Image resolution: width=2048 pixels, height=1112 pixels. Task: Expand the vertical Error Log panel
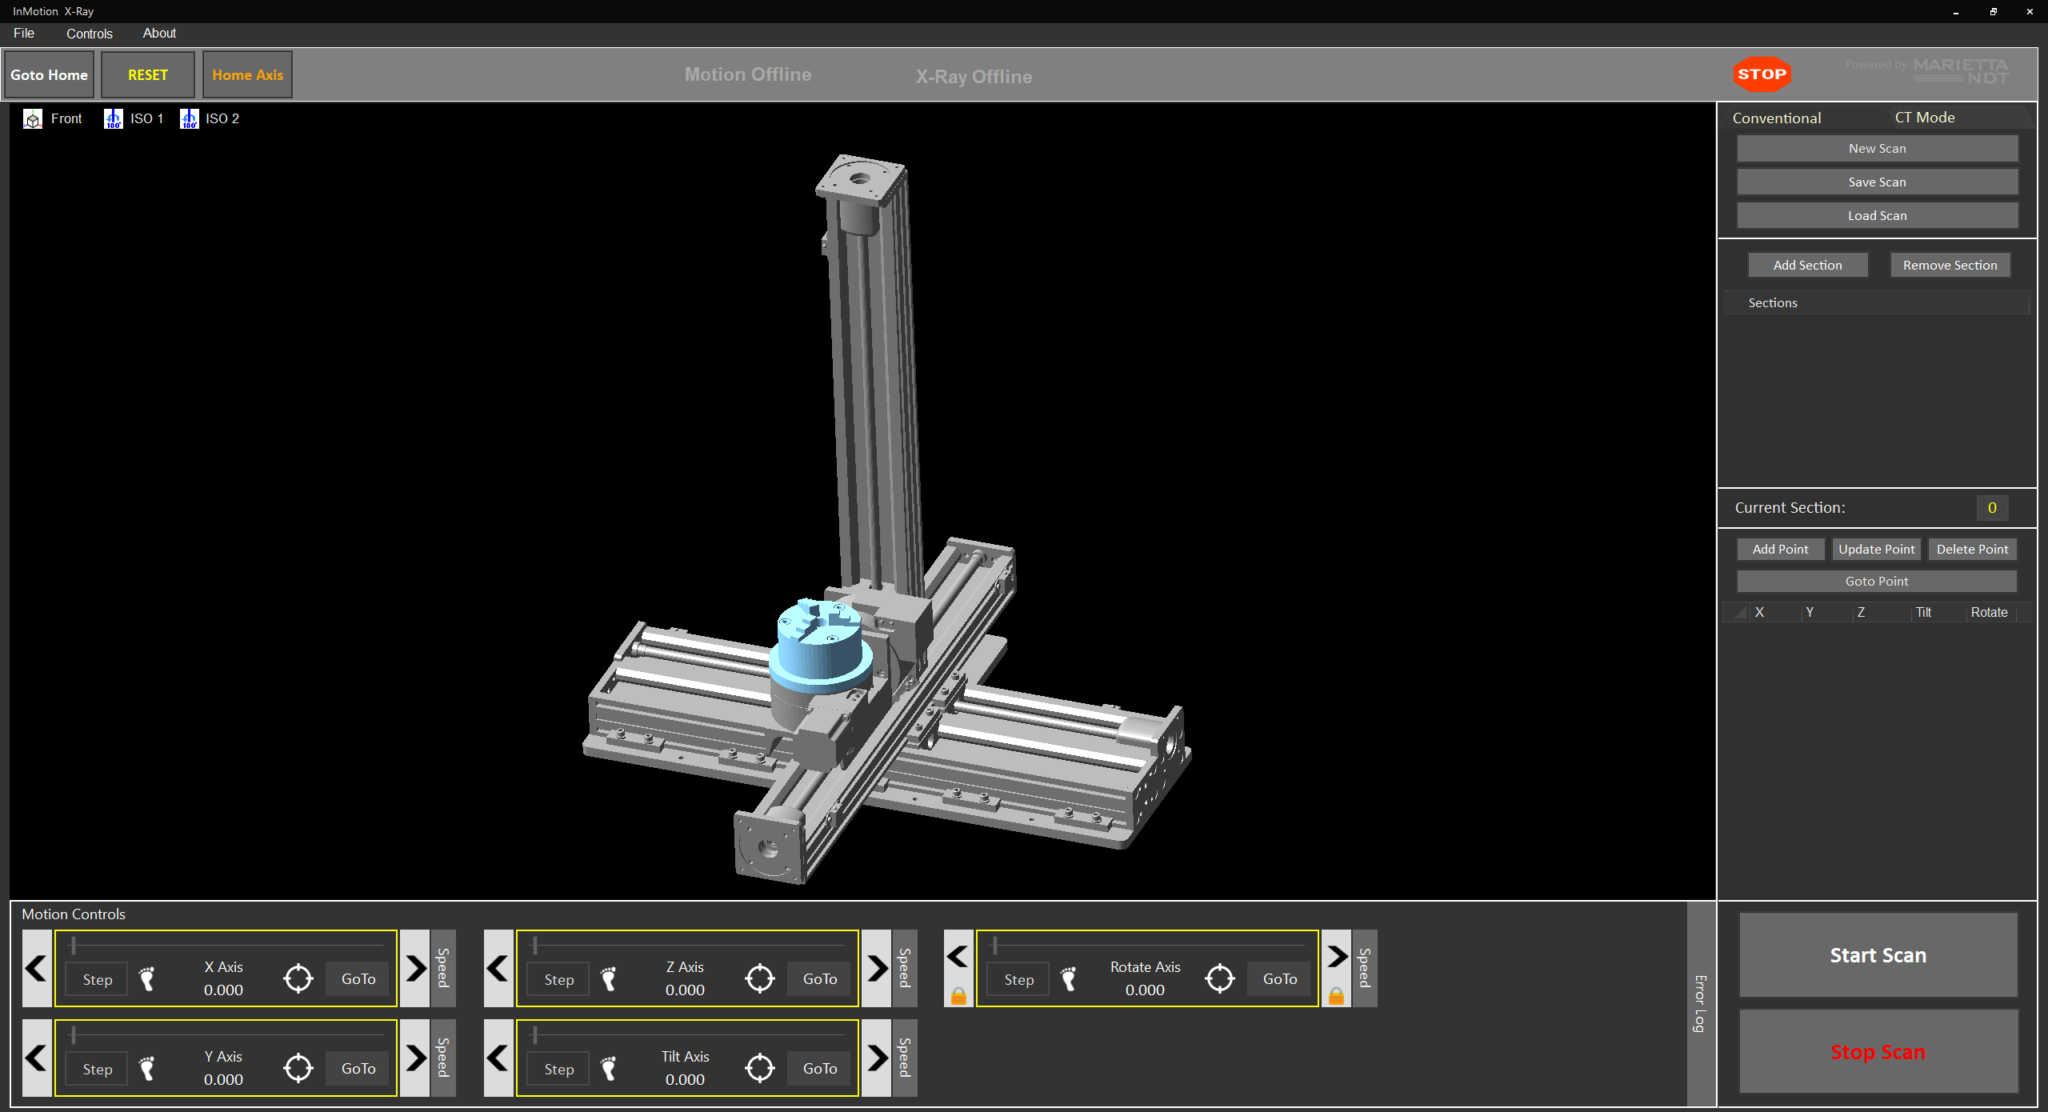click(1700, 1003)
